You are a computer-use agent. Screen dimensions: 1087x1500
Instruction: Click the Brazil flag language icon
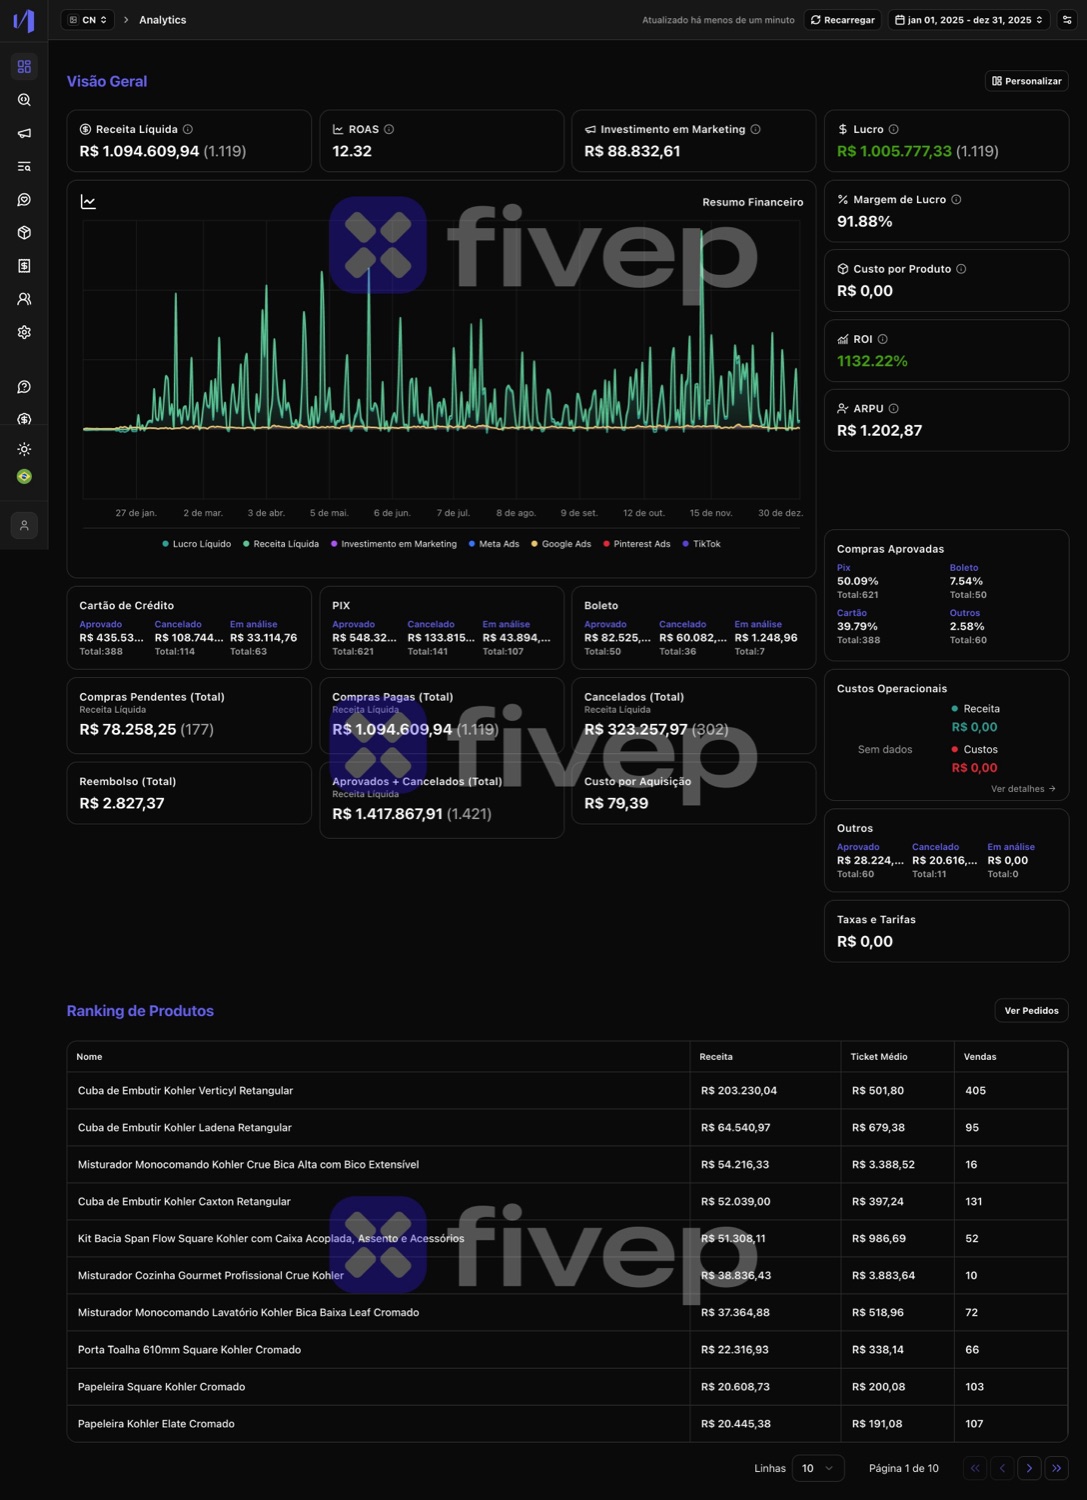pos(24,477)
